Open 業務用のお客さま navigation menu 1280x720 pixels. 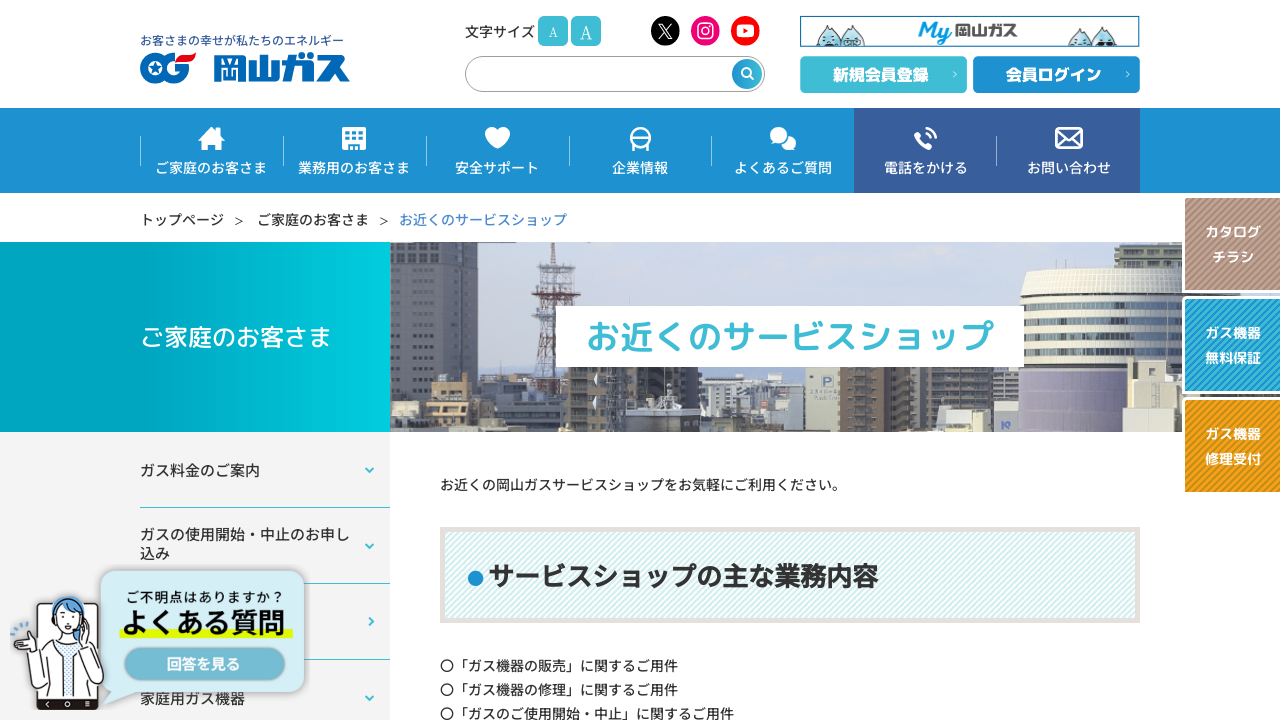click(354, 151)
